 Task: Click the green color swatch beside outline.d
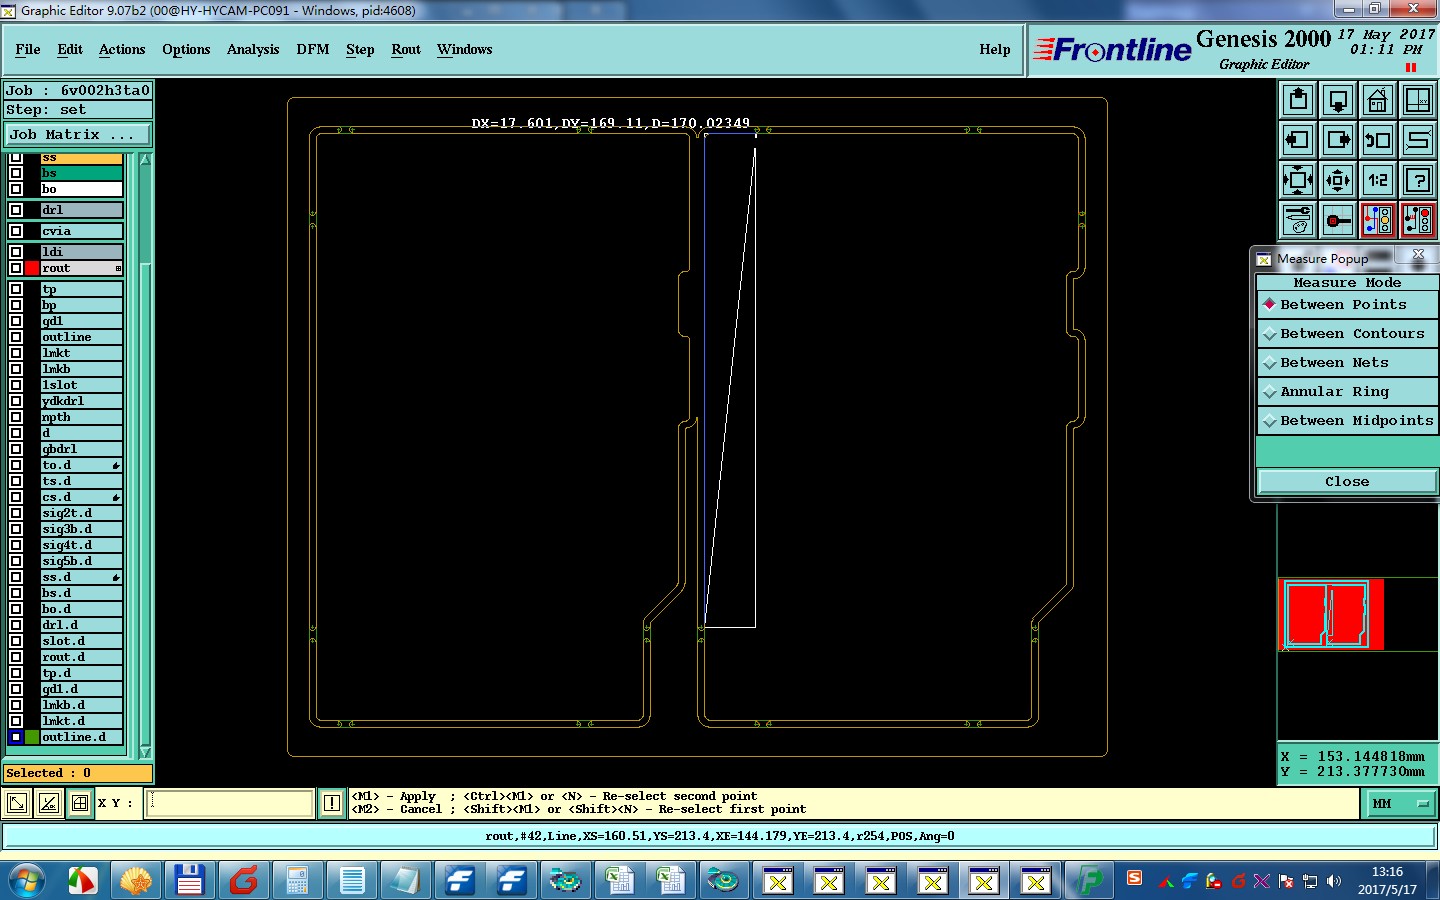[32, 737]
